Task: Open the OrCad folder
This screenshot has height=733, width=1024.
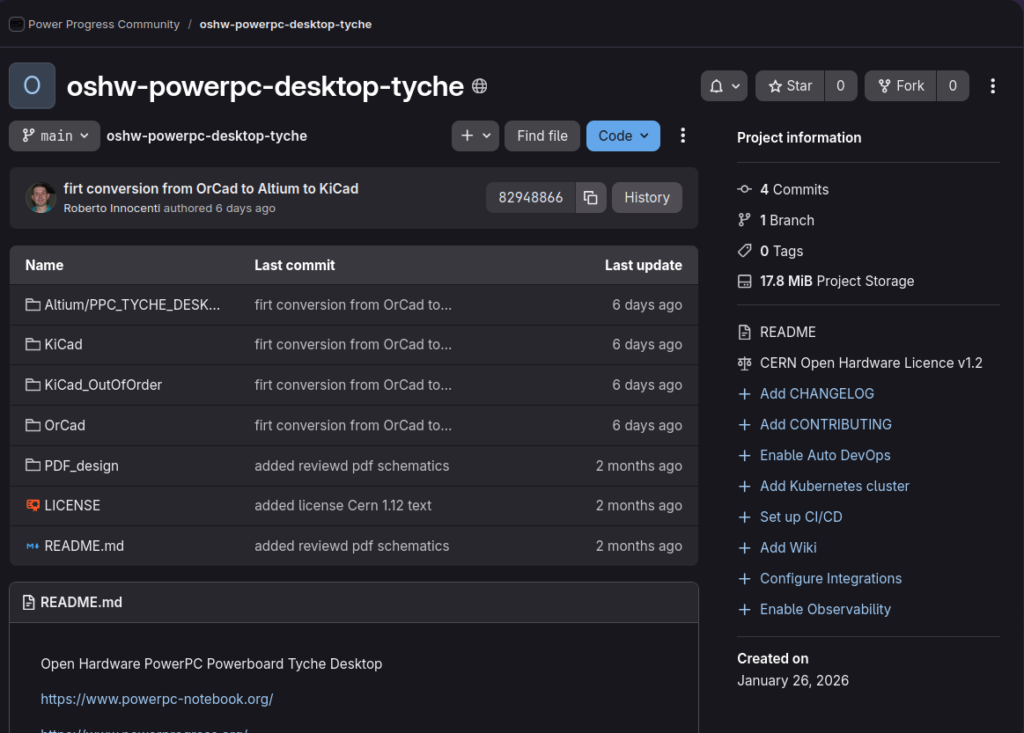Action: click(x=65, y=425)
